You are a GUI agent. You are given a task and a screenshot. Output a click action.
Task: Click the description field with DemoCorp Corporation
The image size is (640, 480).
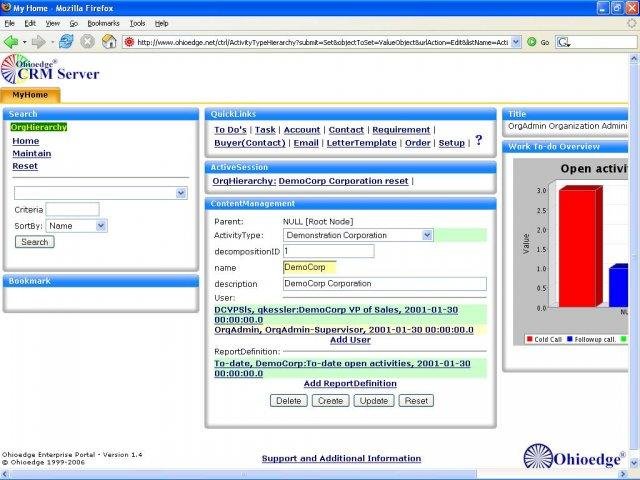[x=384, y=284]
